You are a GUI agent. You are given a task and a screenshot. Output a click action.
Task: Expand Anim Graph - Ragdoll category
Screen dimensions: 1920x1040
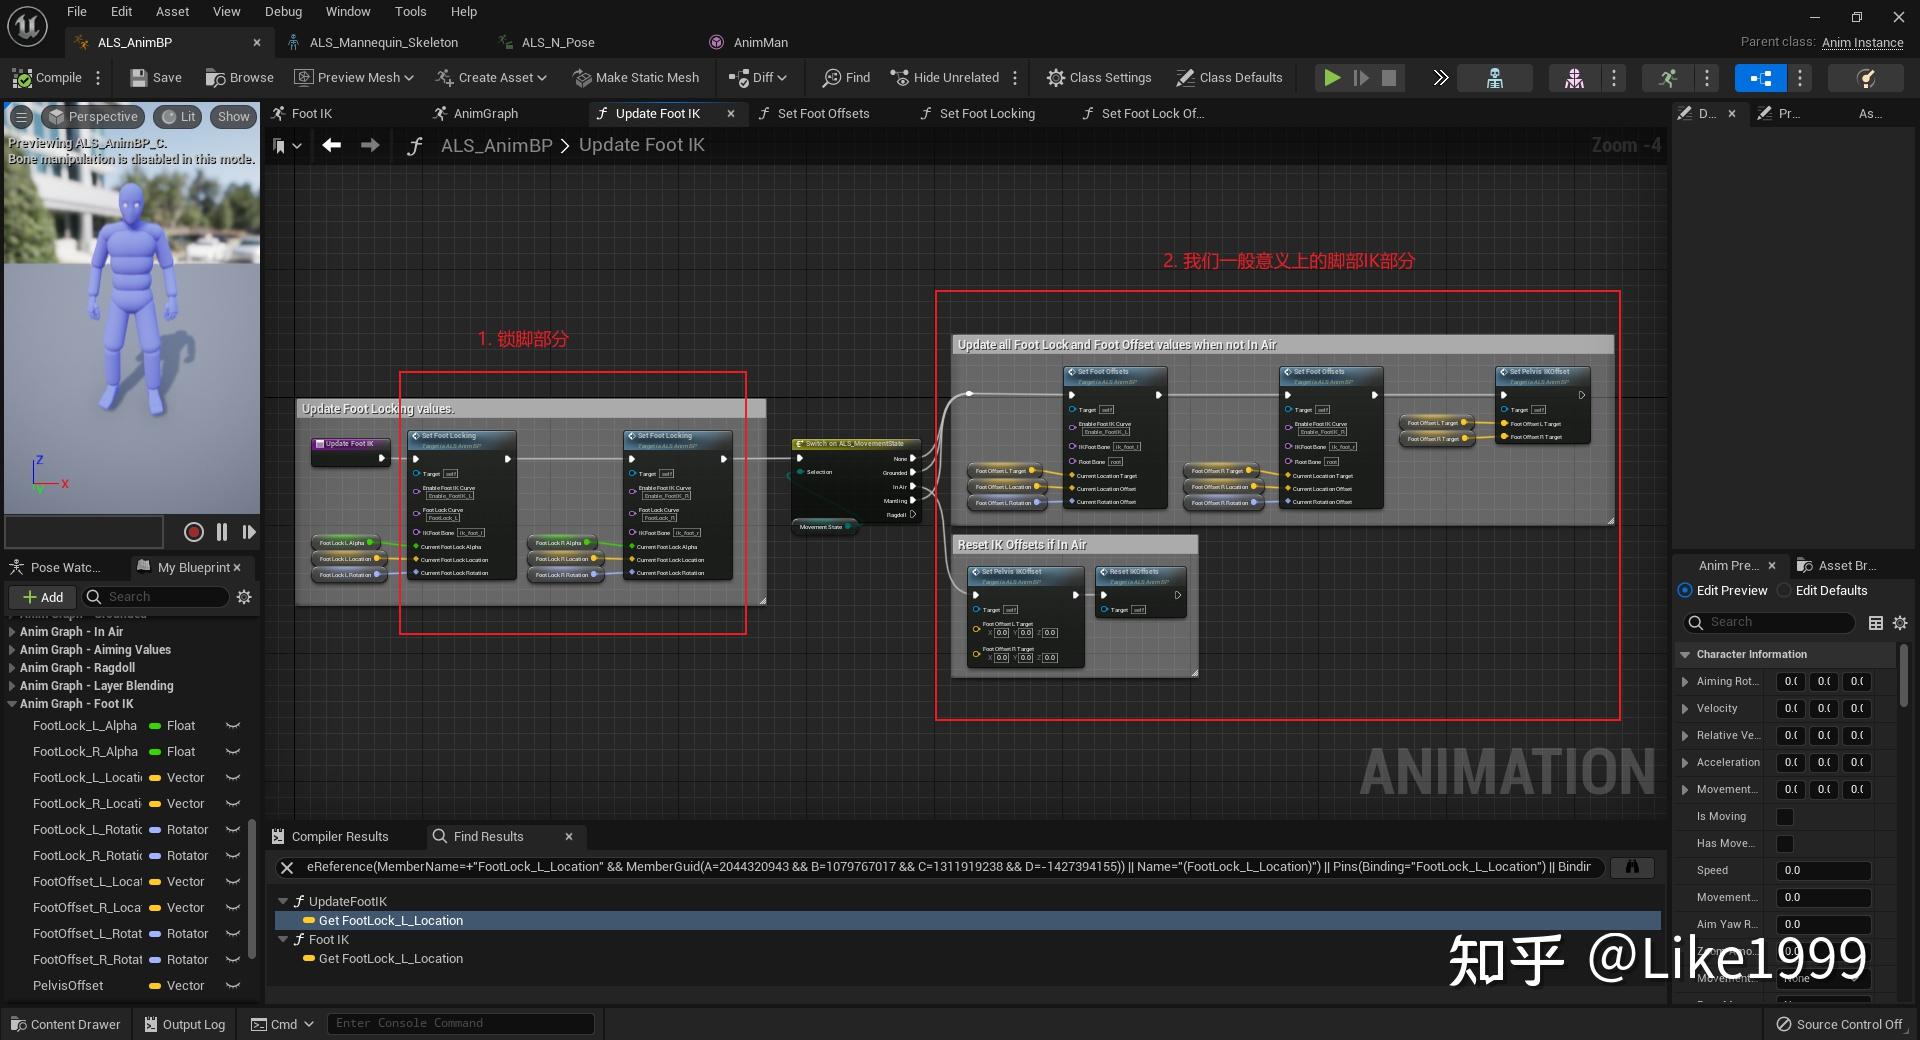click(x=12, y=668)
